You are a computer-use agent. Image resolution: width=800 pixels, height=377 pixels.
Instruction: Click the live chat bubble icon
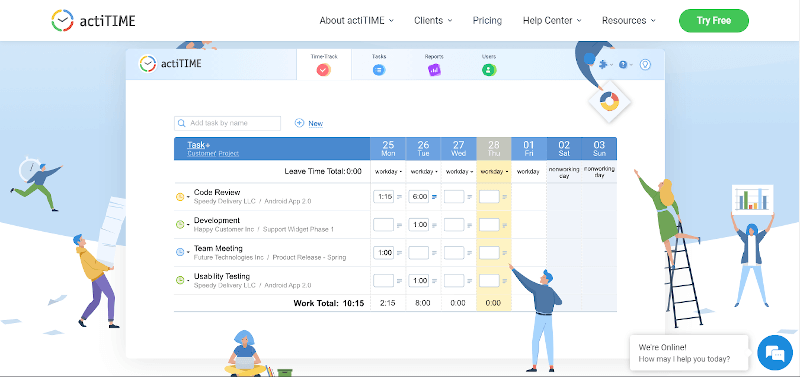774,353
